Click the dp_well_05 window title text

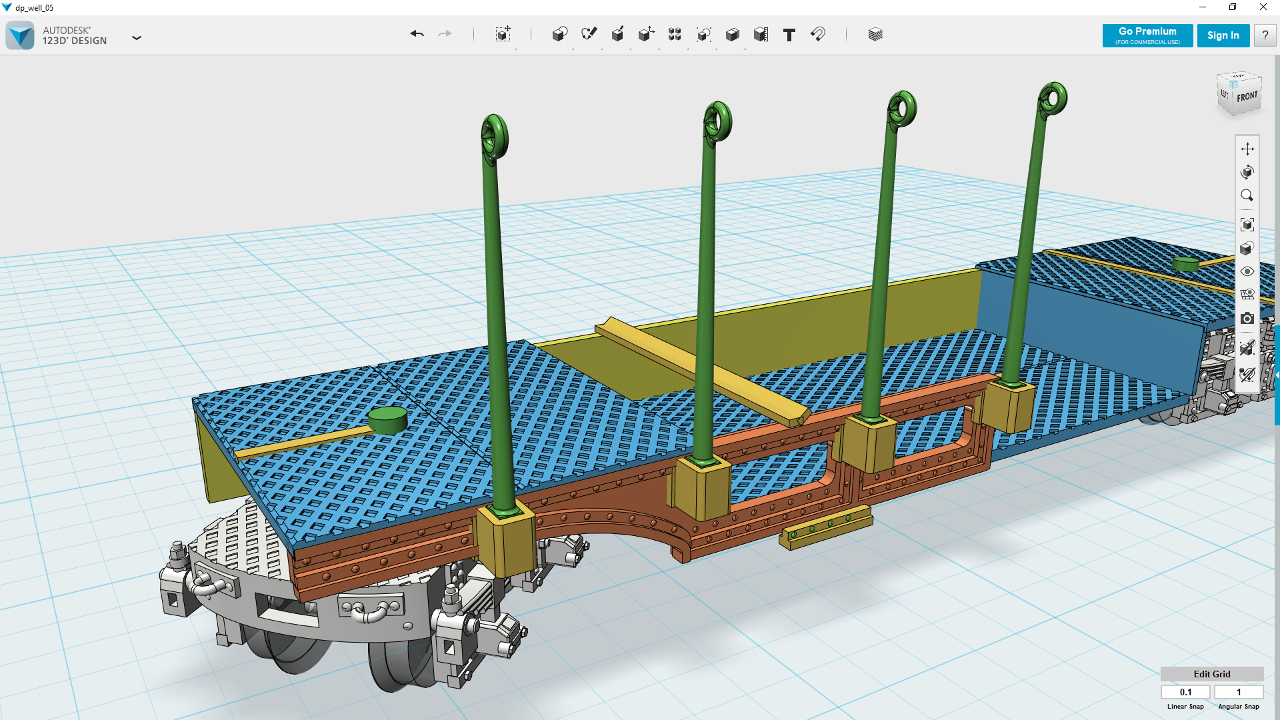click(34, 7)
